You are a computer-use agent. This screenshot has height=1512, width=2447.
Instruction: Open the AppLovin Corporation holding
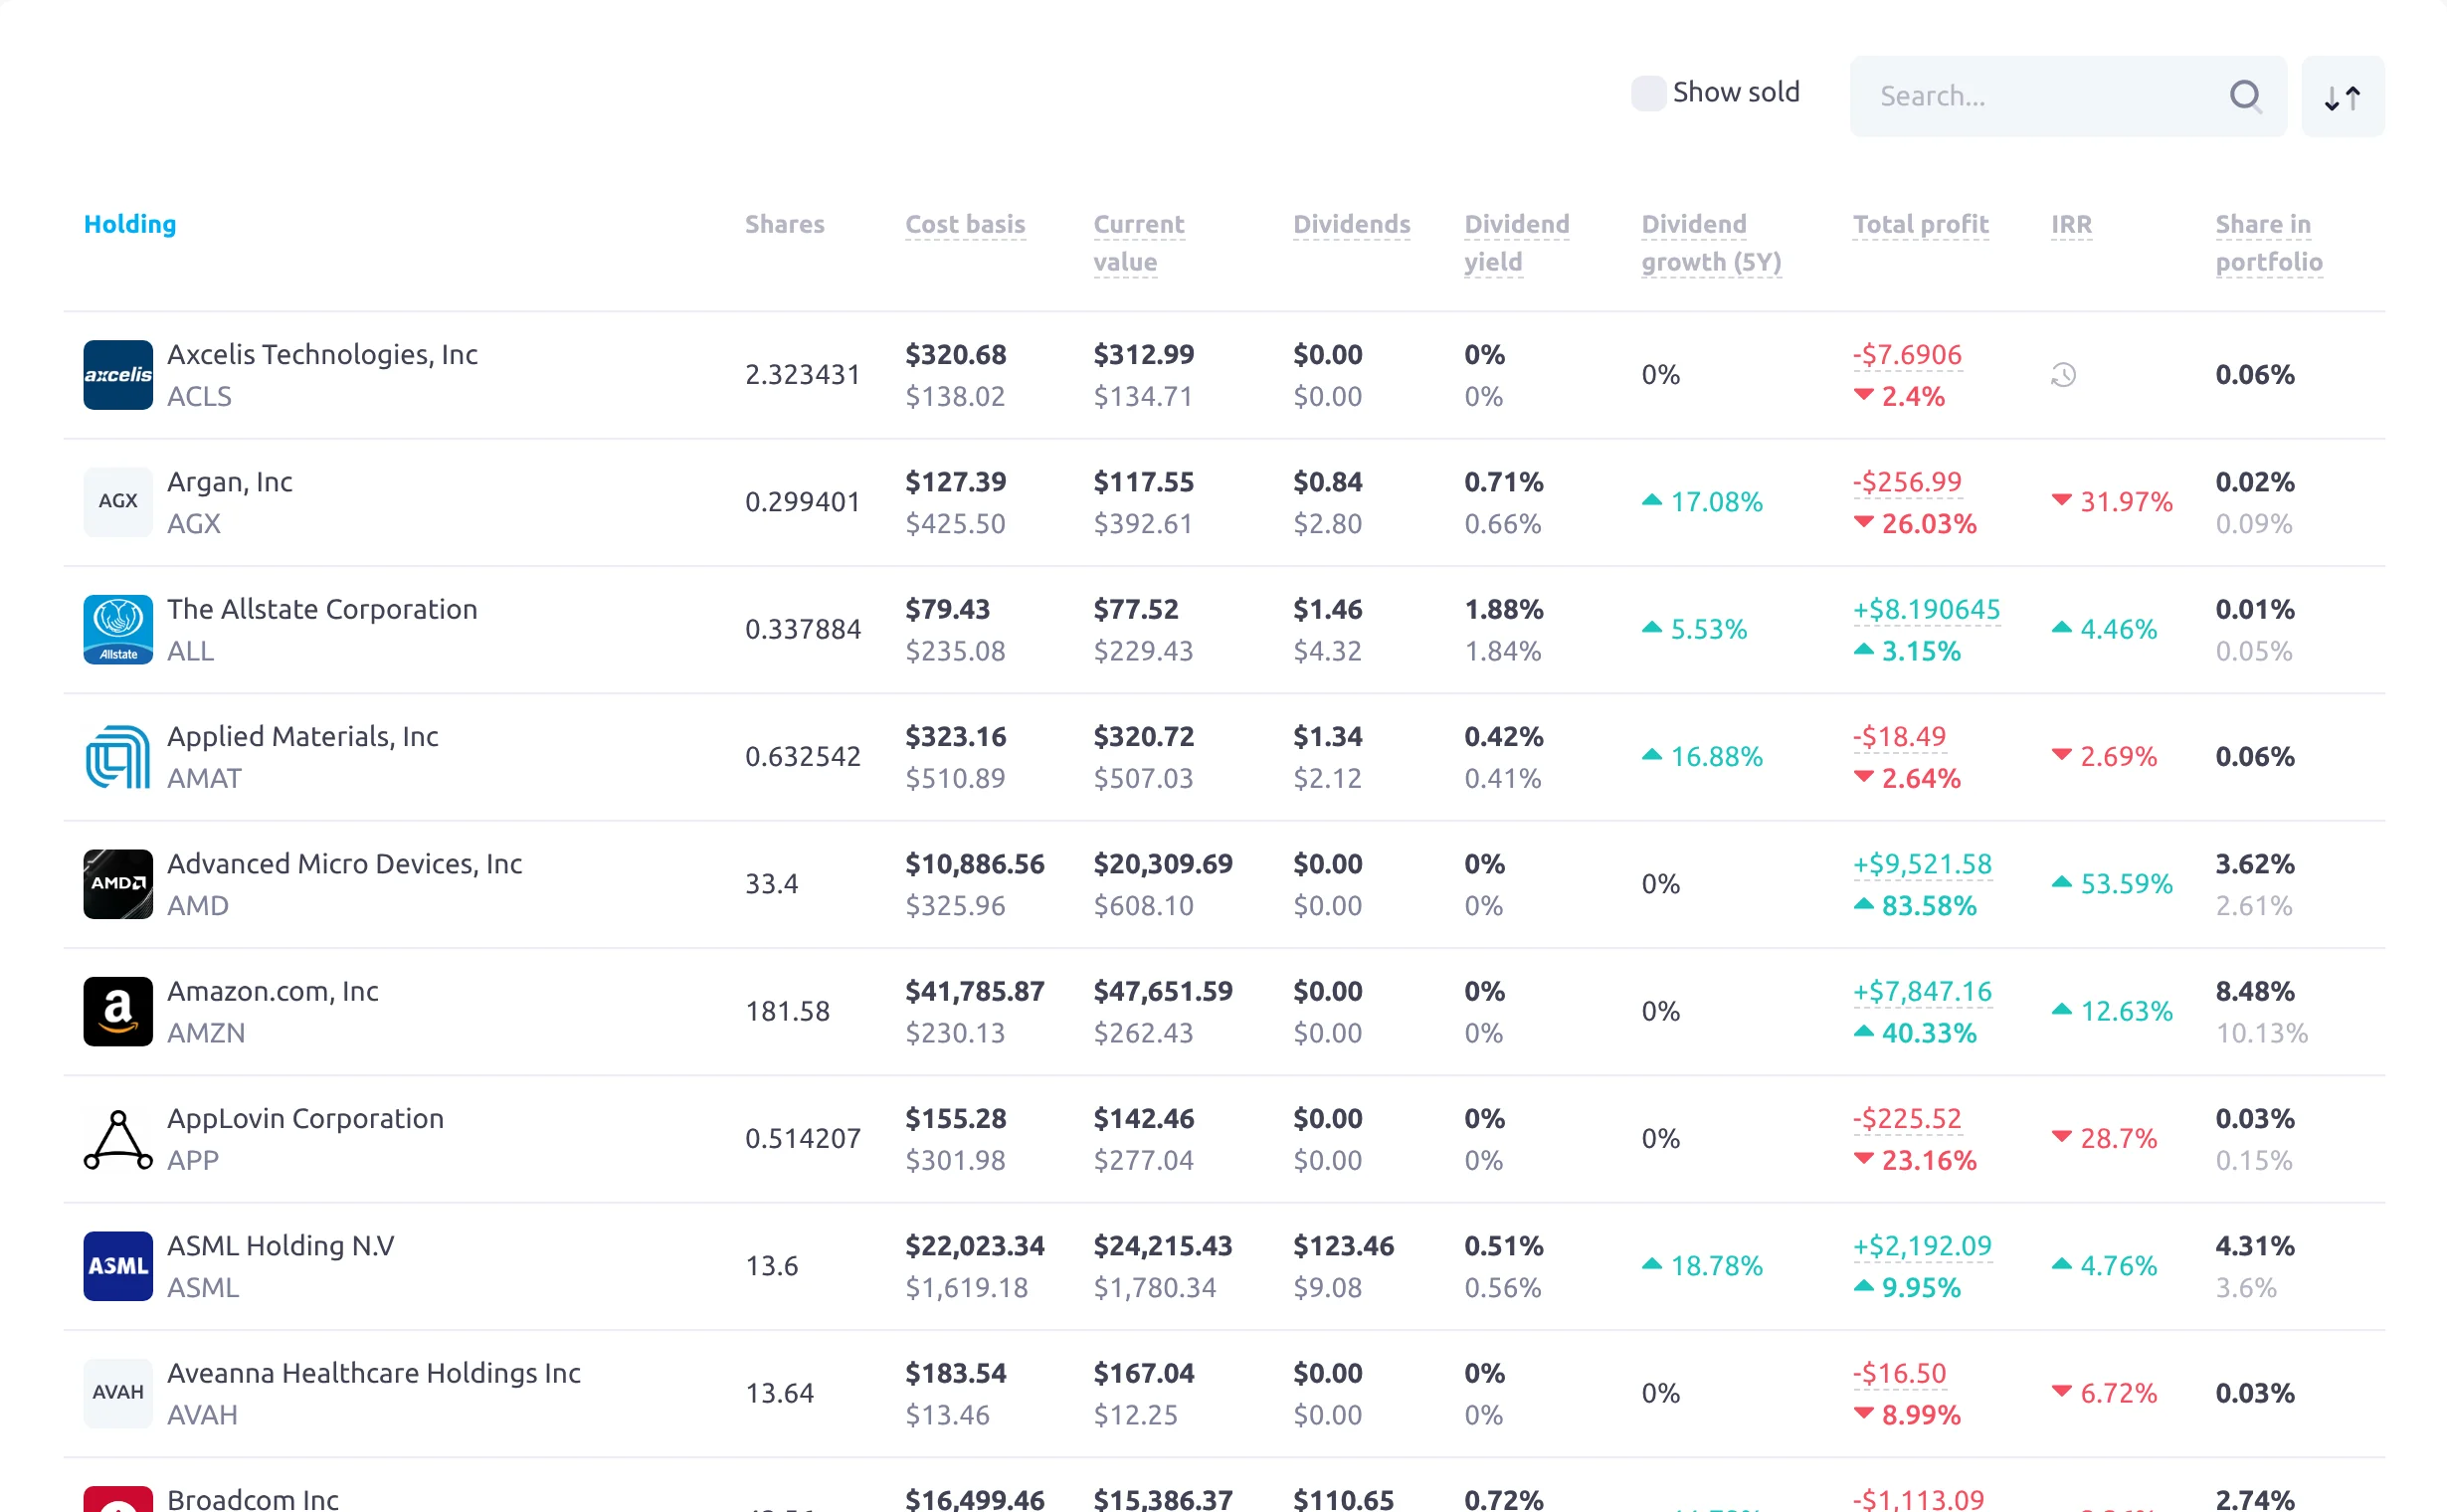point(306,1119)
